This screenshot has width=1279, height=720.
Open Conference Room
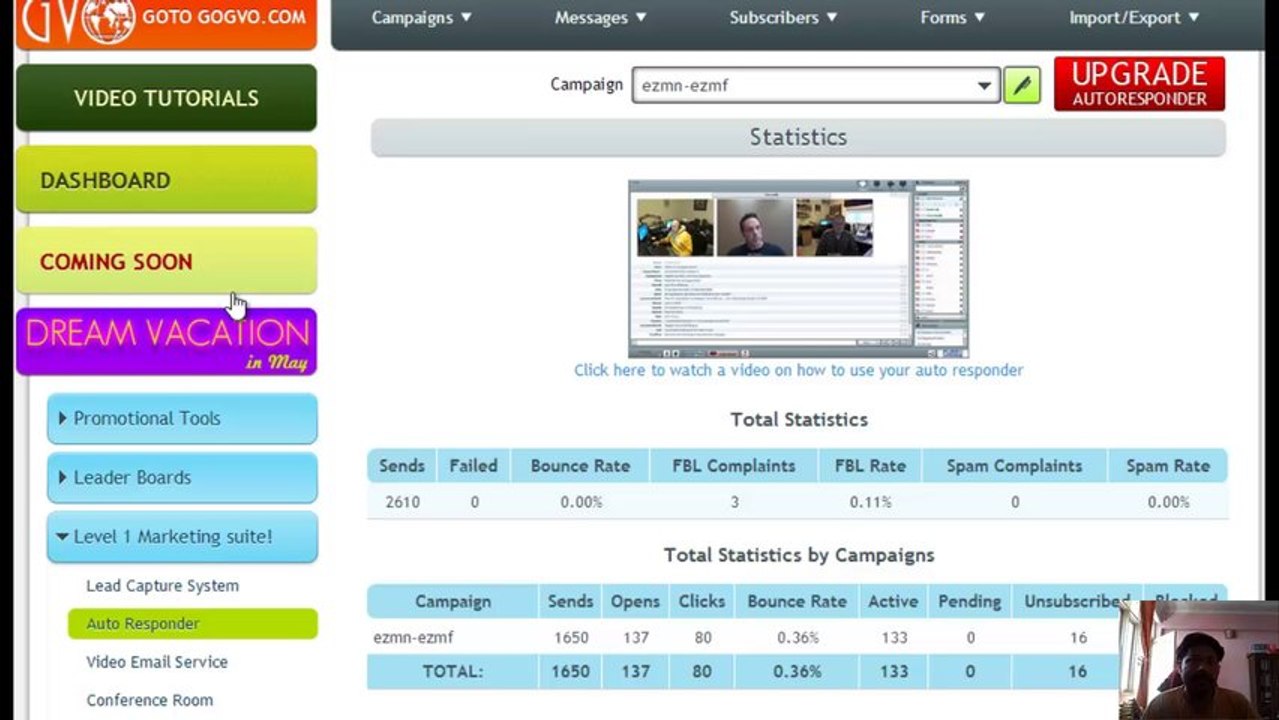(149, 700)
